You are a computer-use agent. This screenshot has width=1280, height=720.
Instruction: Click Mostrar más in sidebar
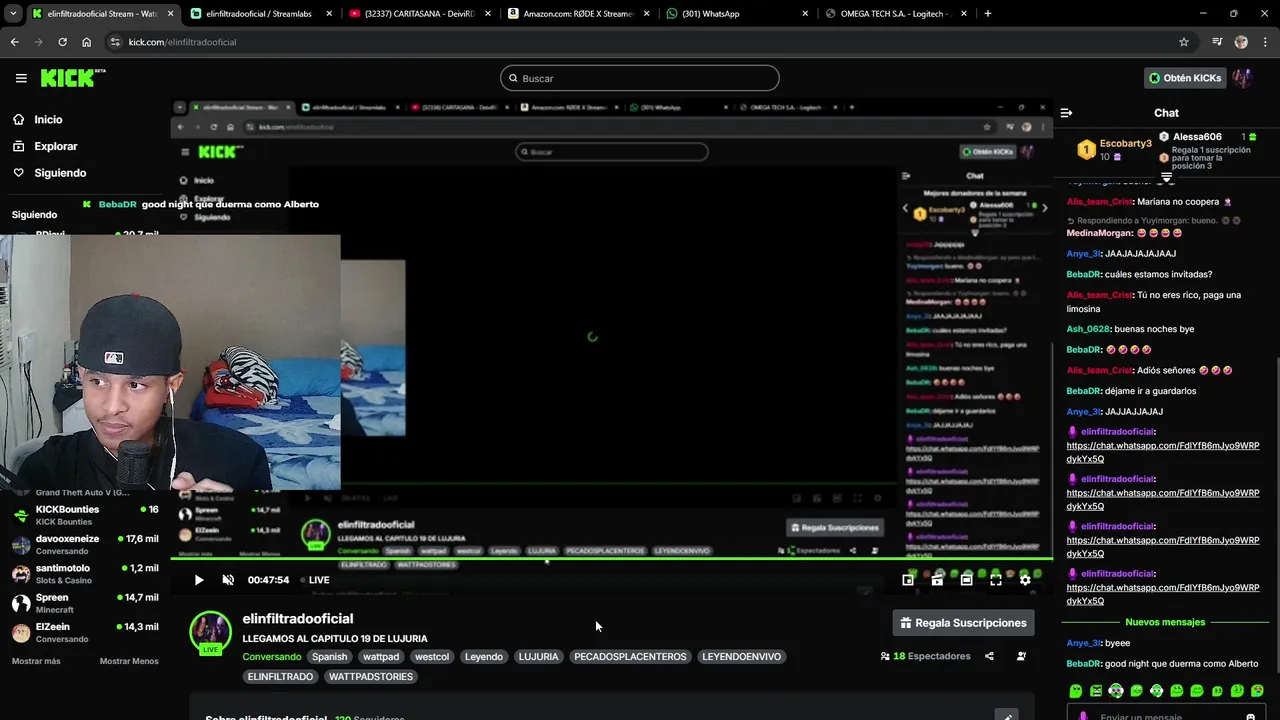tap(36, 661)
